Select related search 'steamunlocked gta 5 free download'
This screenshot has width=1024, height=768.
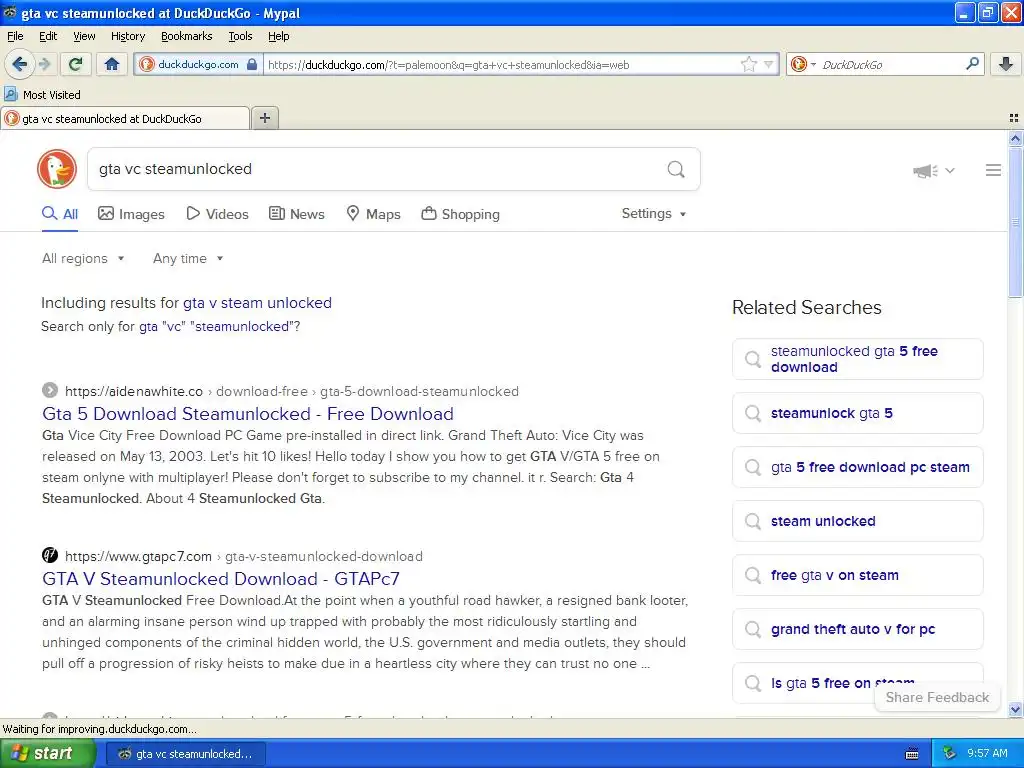coord(857,359)
